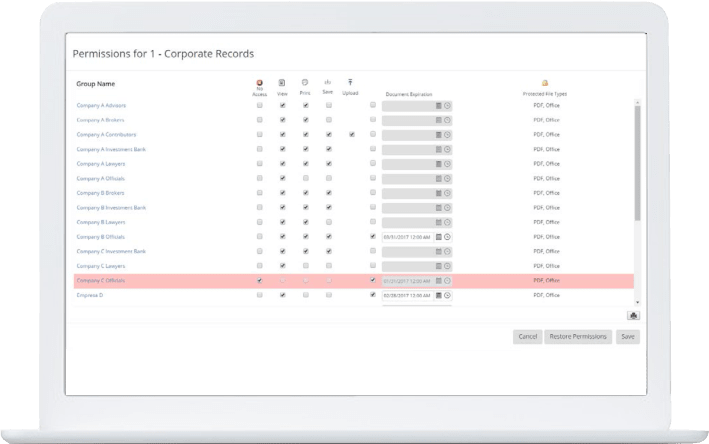
Task: Open calendar picker for Company B Officials expiration
Action: 438,237
